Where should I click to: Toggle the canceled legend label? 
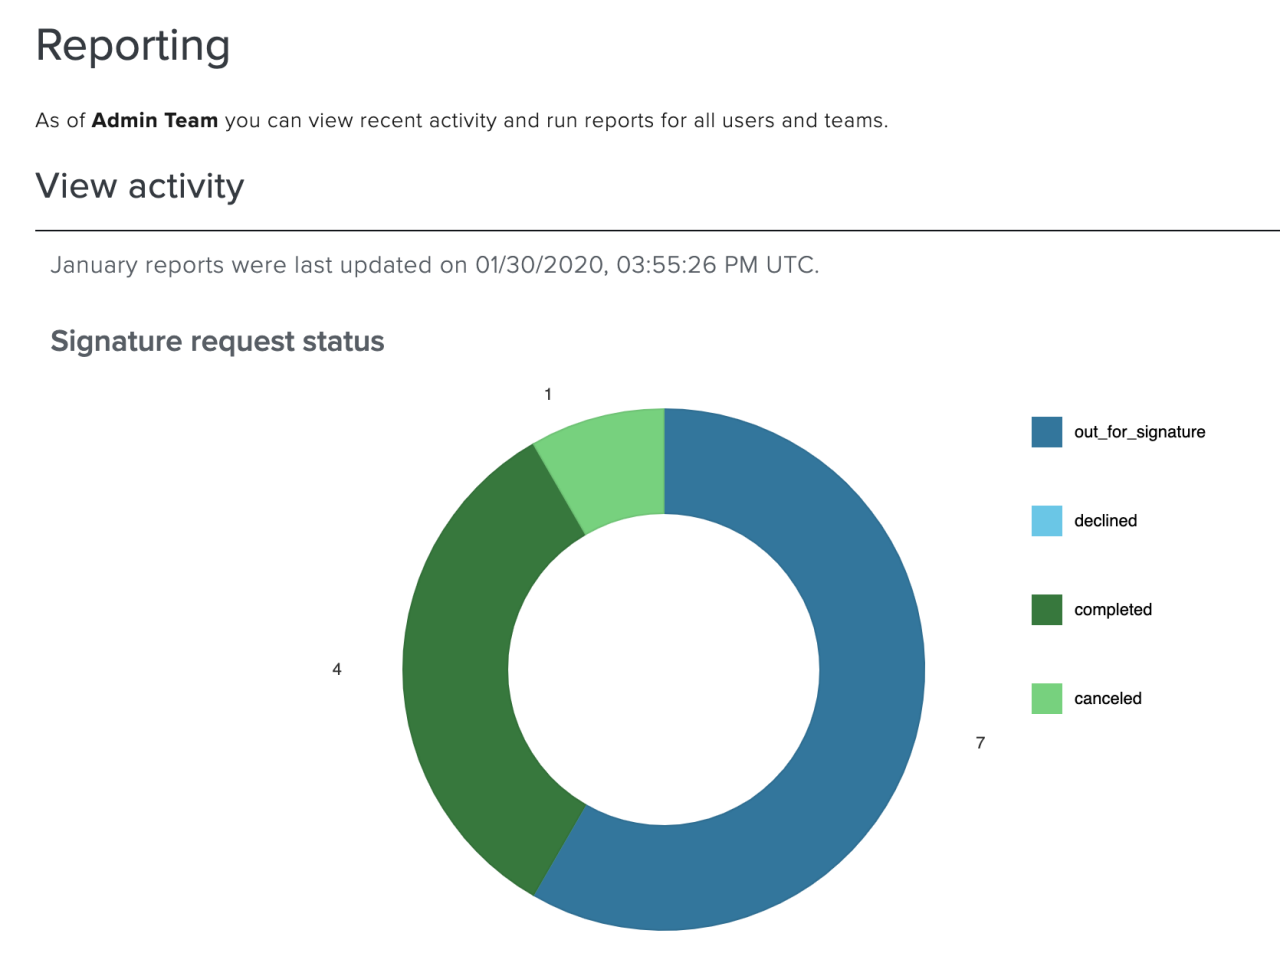(1107, 699)
